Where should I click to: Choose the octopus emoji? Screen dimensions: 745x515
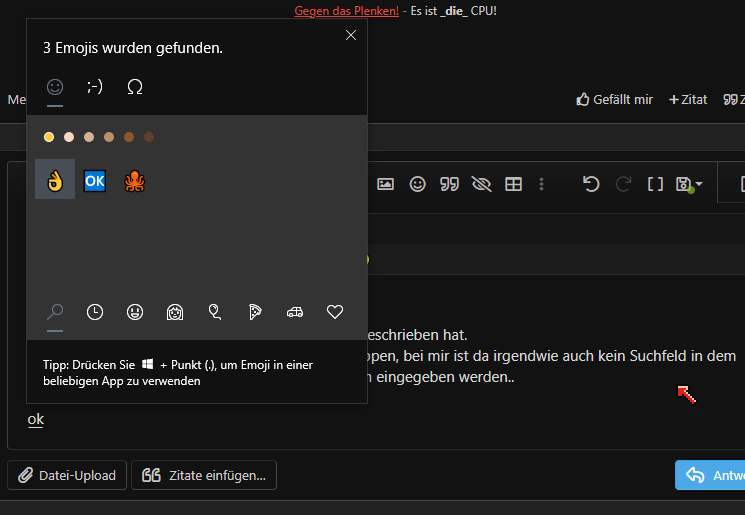pos(135,180)
